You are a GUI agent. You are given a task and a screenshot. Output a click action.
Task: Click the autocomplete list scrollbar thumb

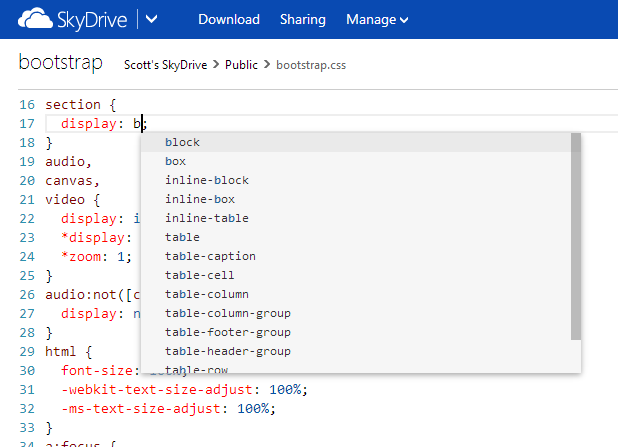576,237
